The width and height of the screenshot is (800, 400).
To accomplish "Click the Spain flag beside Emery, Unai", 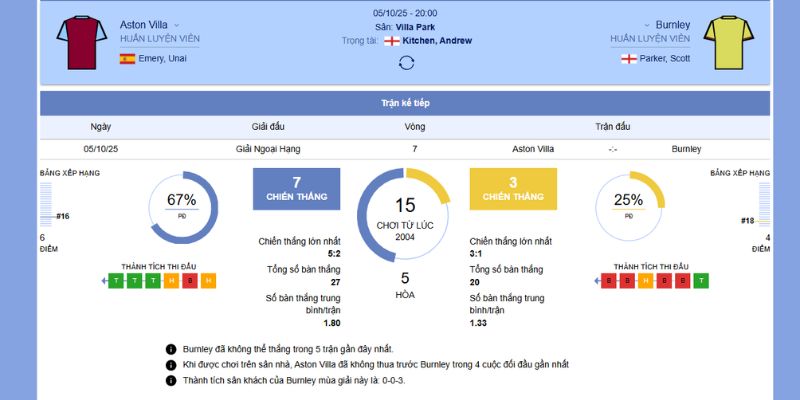I will click(x=128, y=59).
